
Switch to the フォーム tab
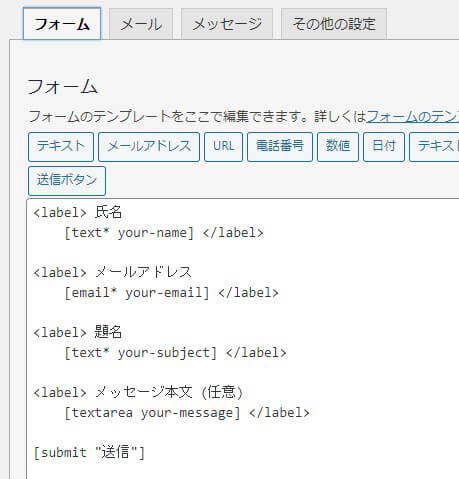click(x=62, y=24)
